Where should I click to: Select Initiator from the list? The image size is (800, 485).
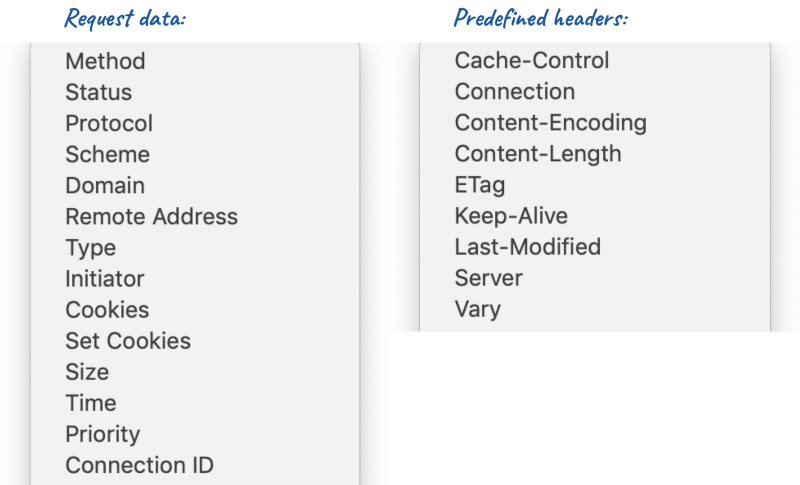pyautogui.click(x=195, y=279)
